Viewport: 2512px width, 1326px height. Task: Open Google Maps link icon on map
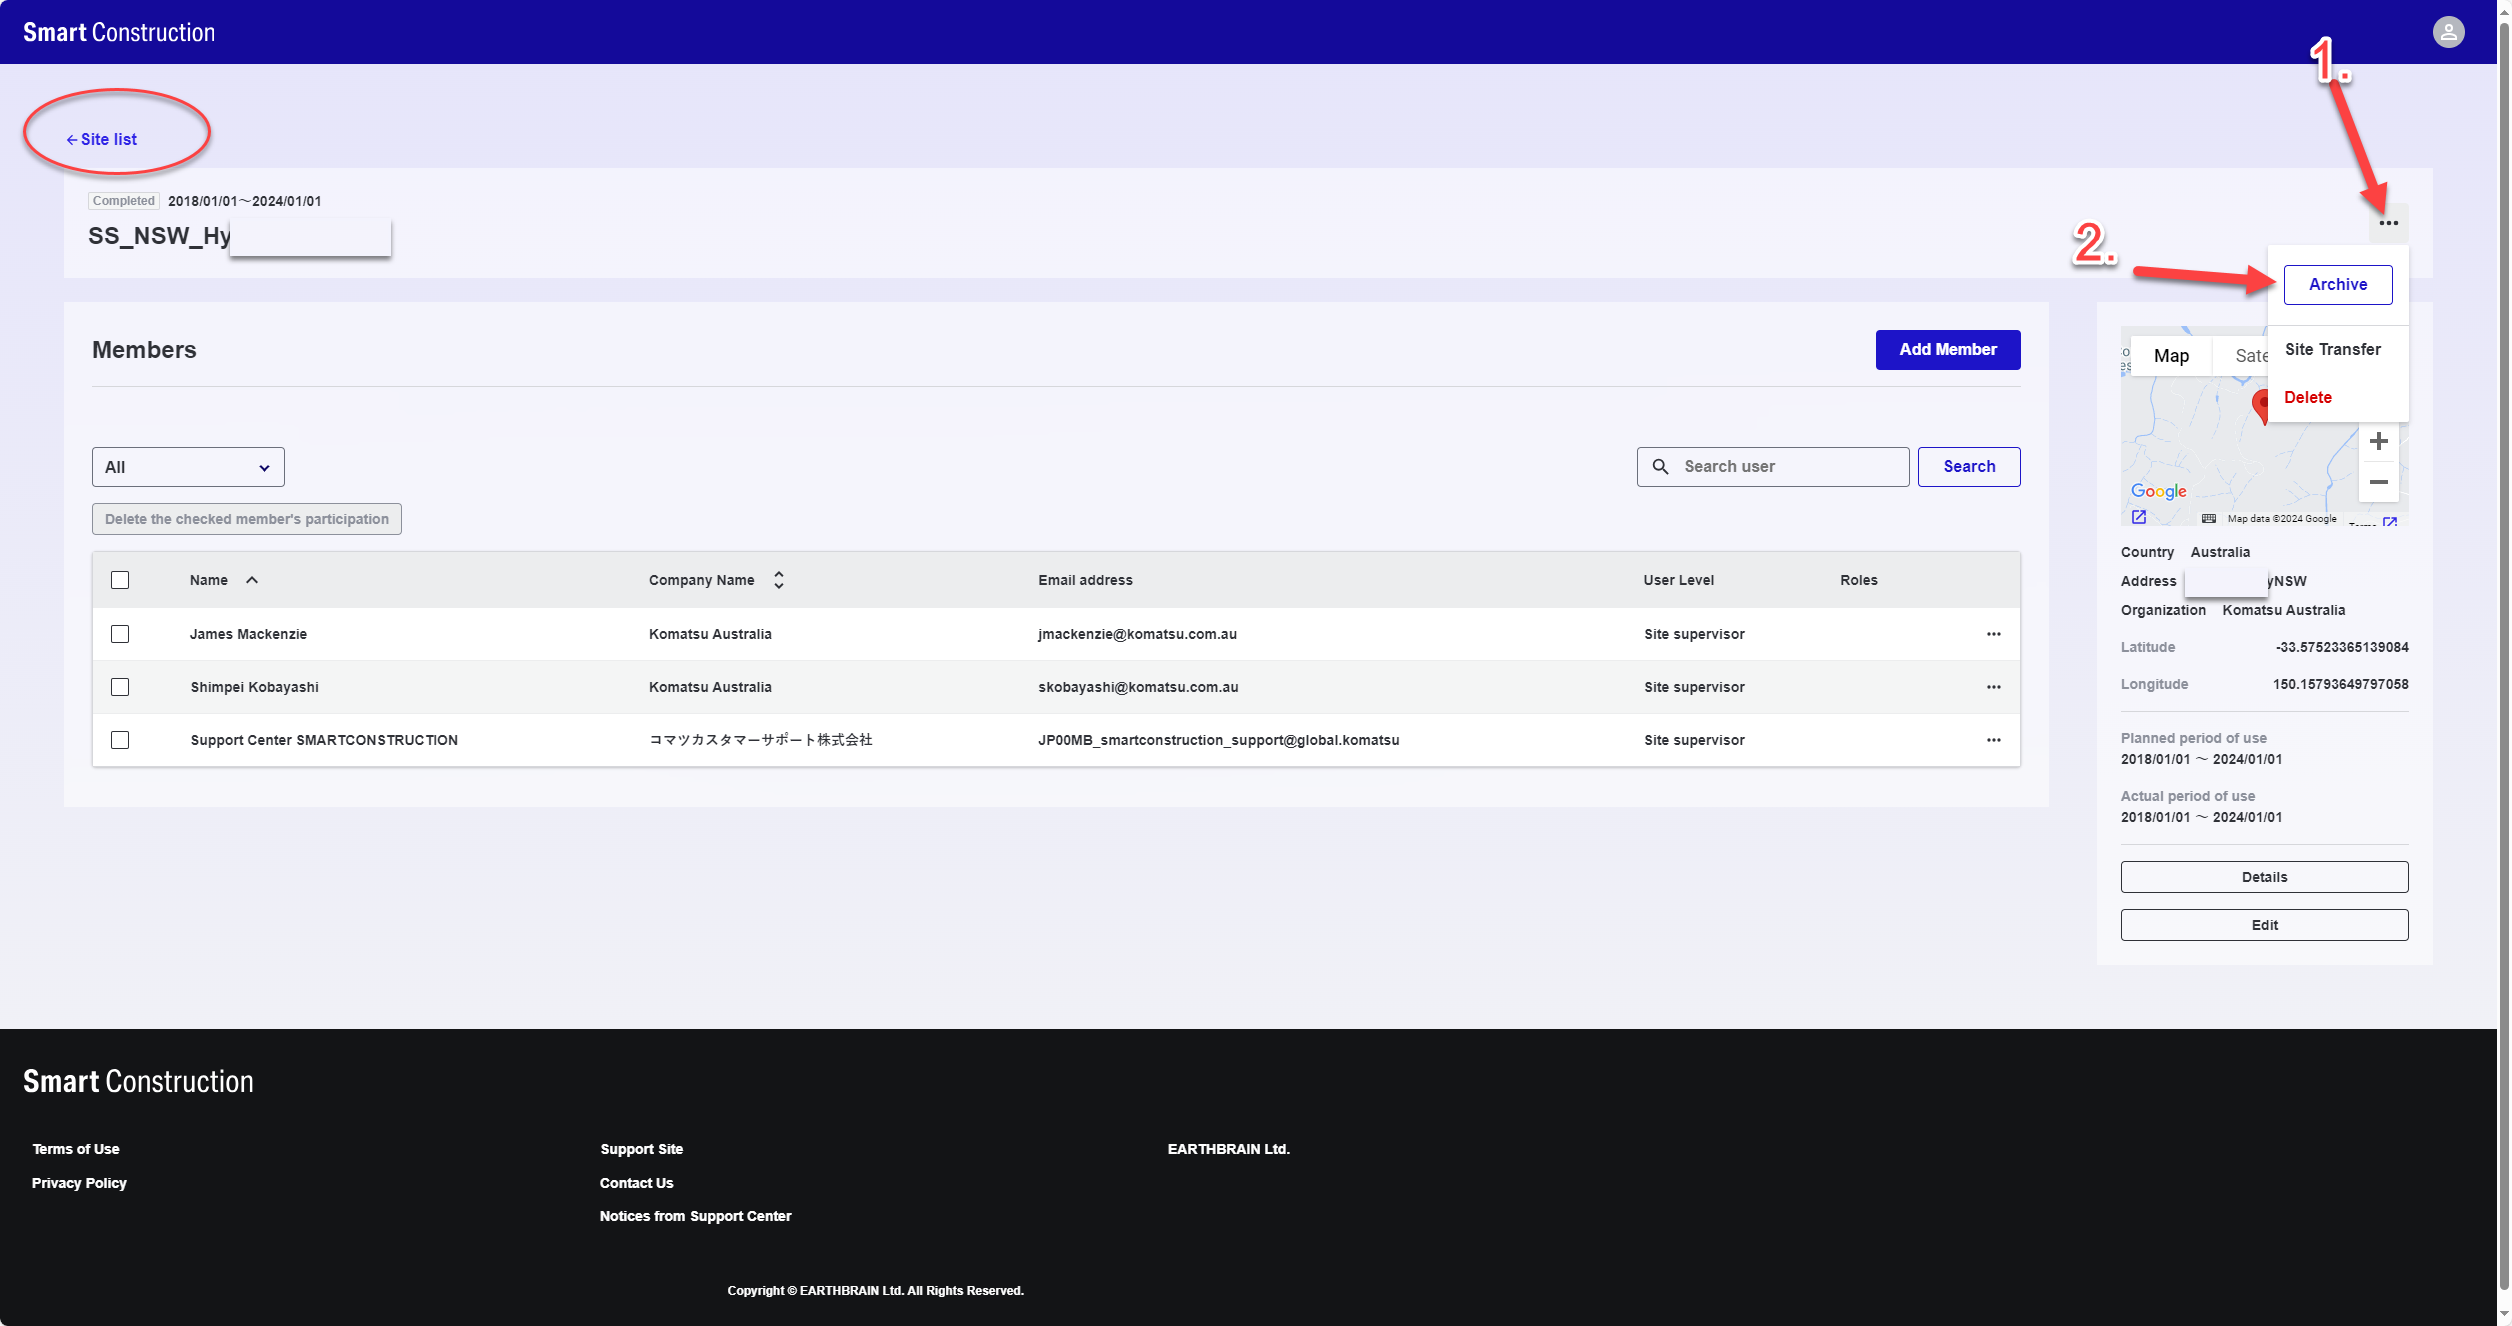click(x=2138, y=517)
